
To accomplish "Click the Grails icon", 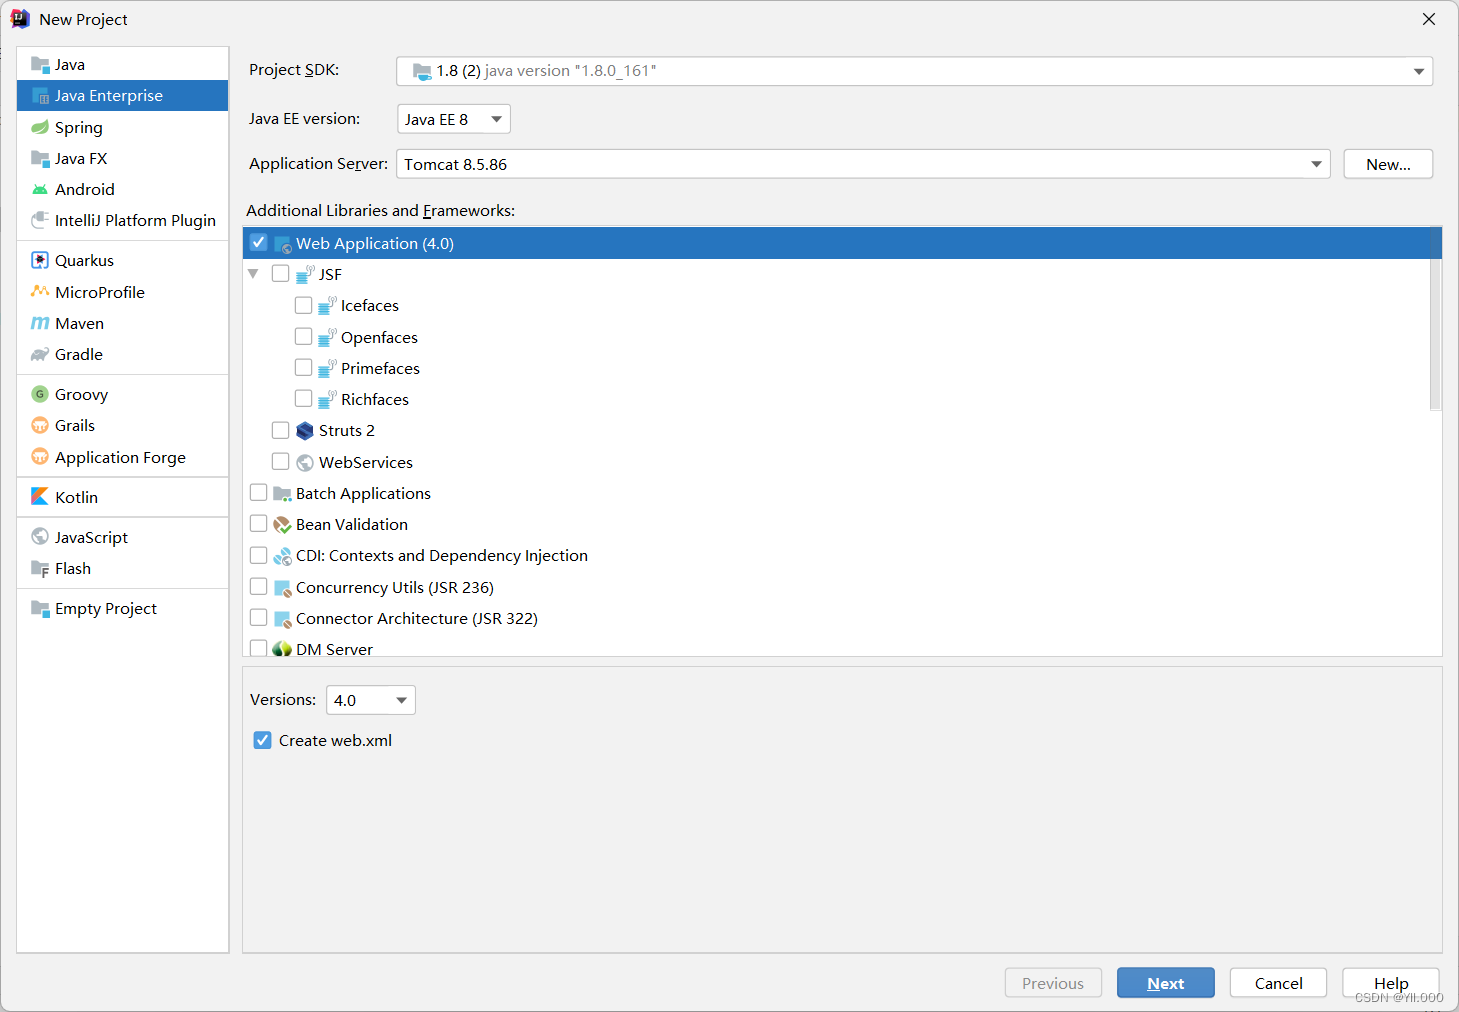I will 40,425.
